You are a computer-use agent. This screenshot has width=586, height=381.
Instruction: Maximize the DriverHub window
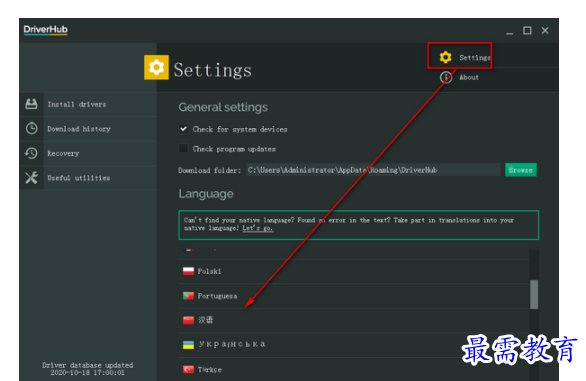(x=527, y=30)
